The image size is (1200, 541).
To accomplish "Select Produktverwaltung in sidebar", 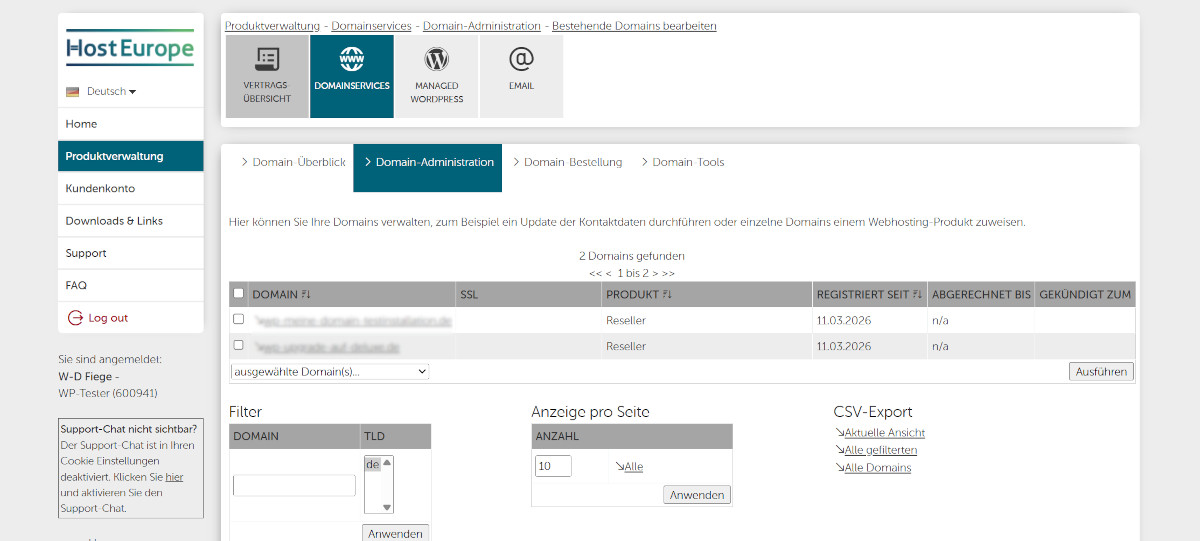I will click(131, 156).
